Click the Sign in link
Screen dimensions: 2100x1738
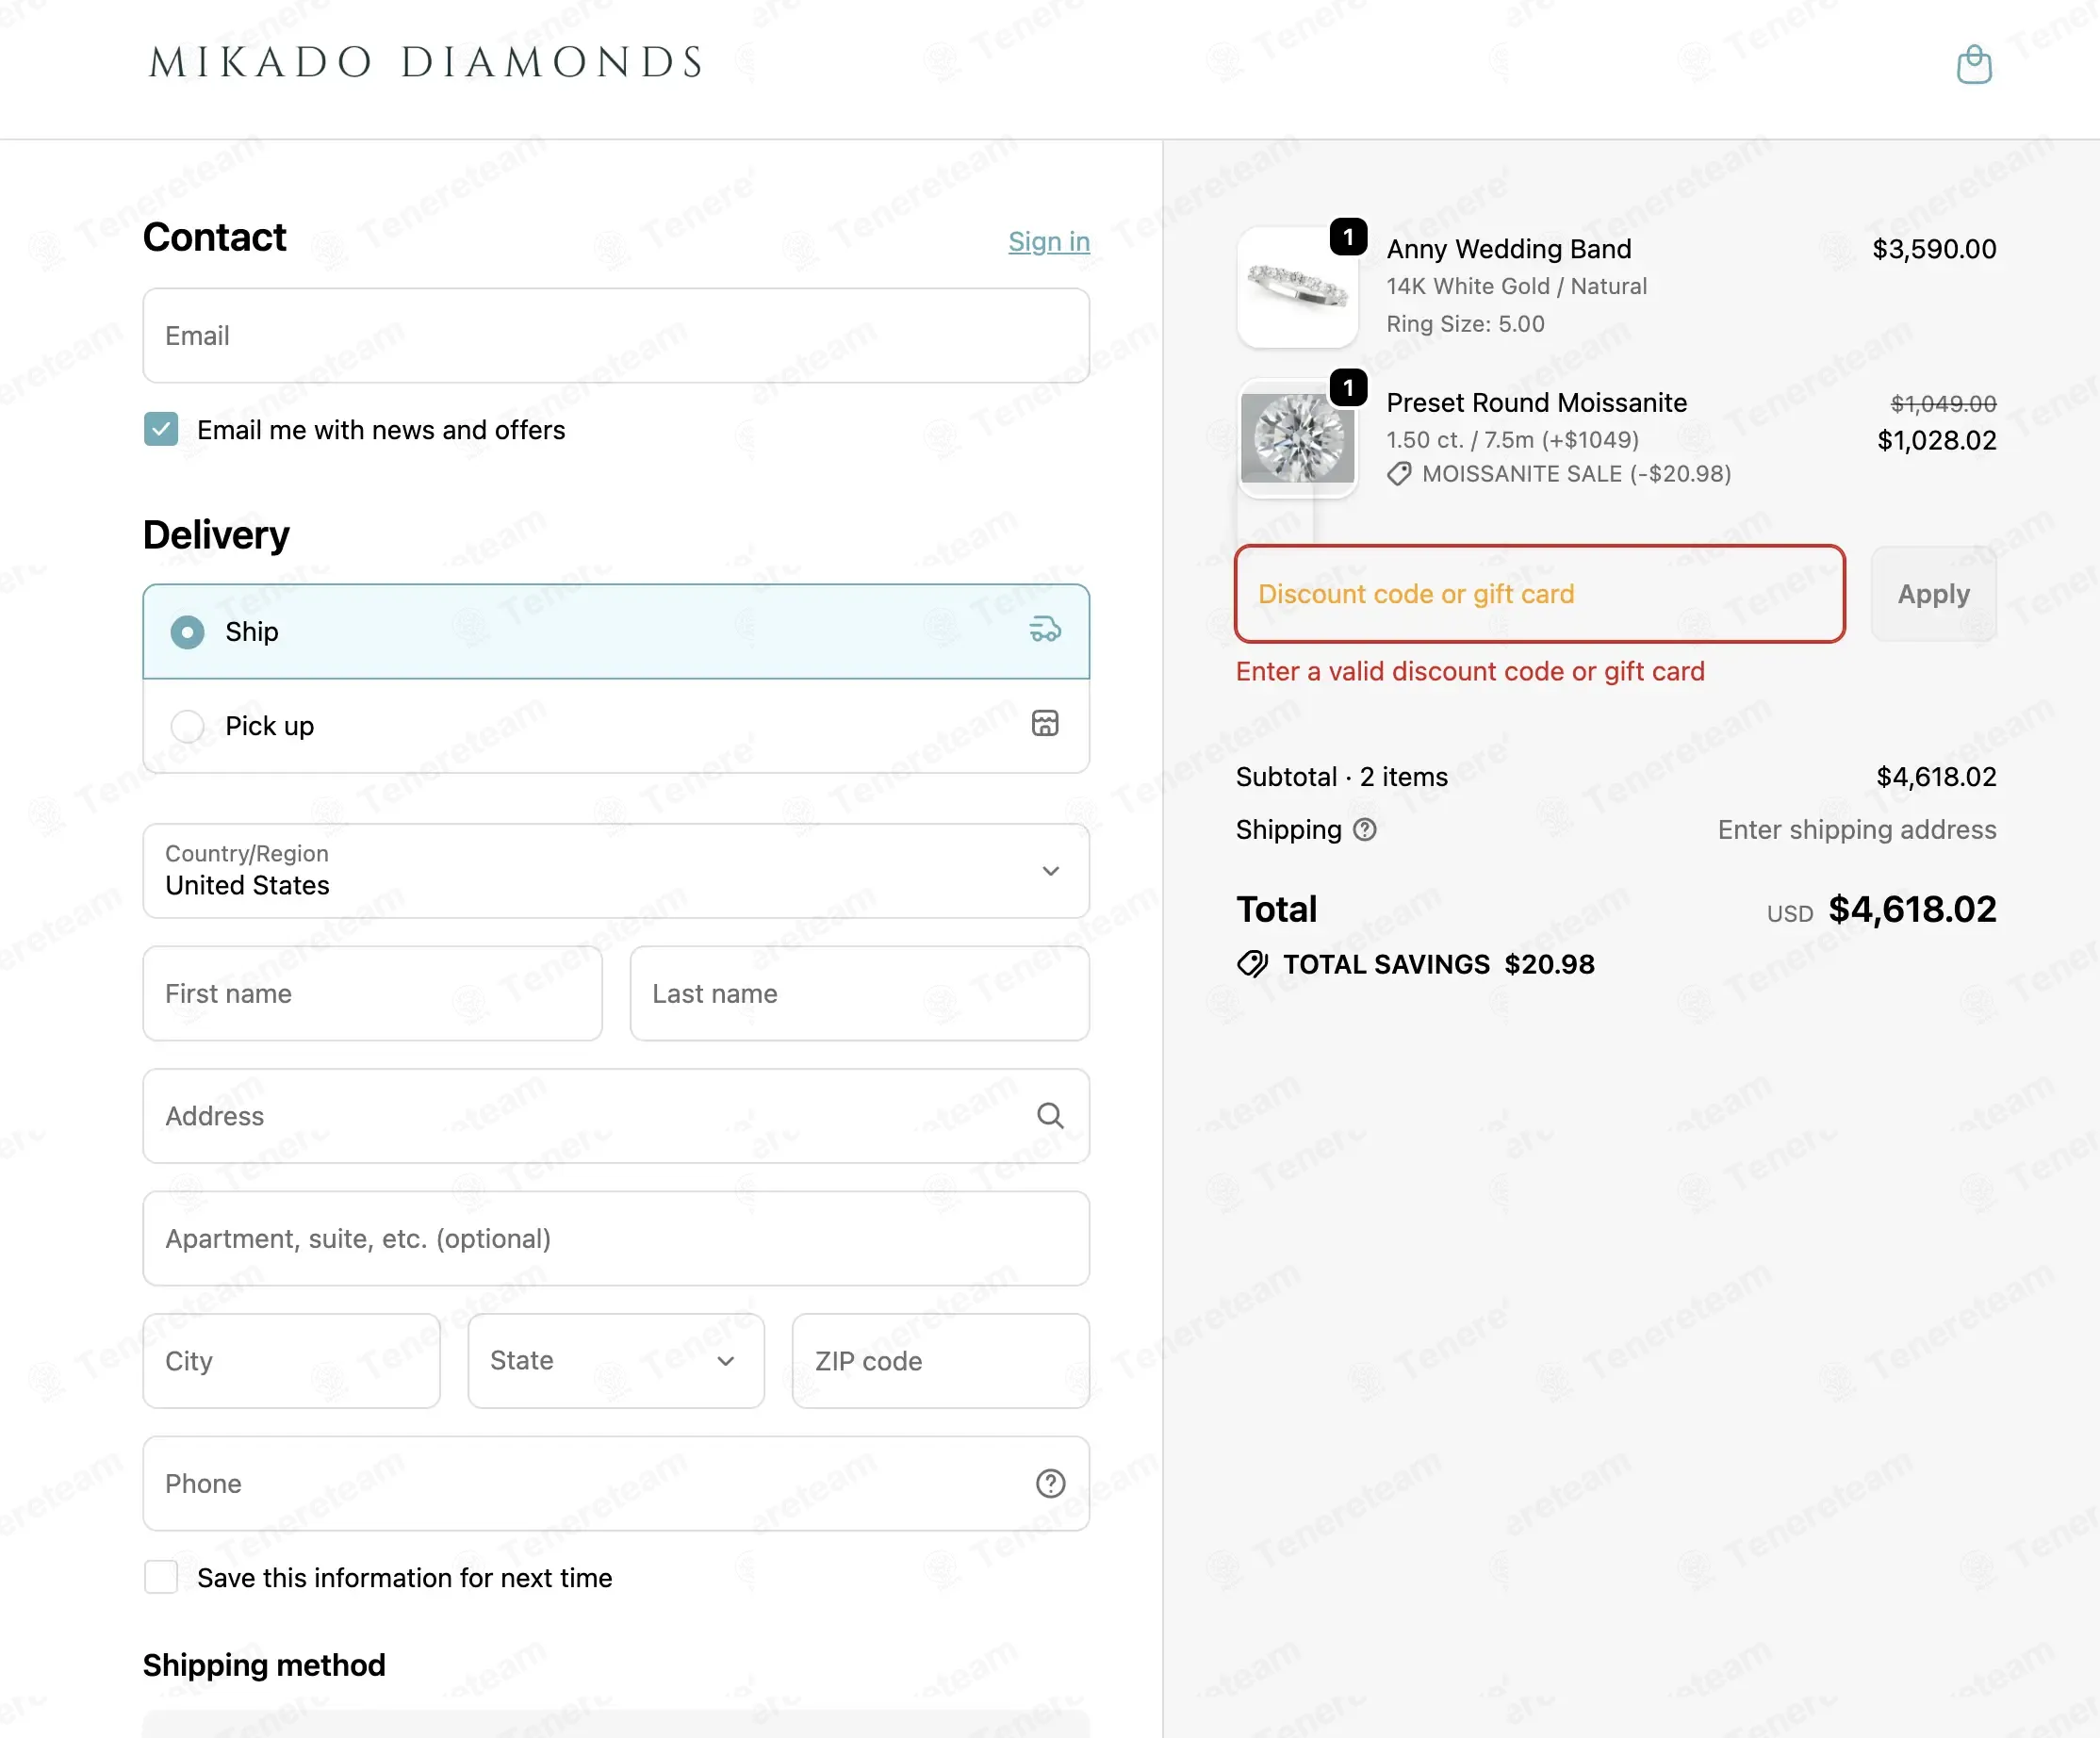[1049, 242]
